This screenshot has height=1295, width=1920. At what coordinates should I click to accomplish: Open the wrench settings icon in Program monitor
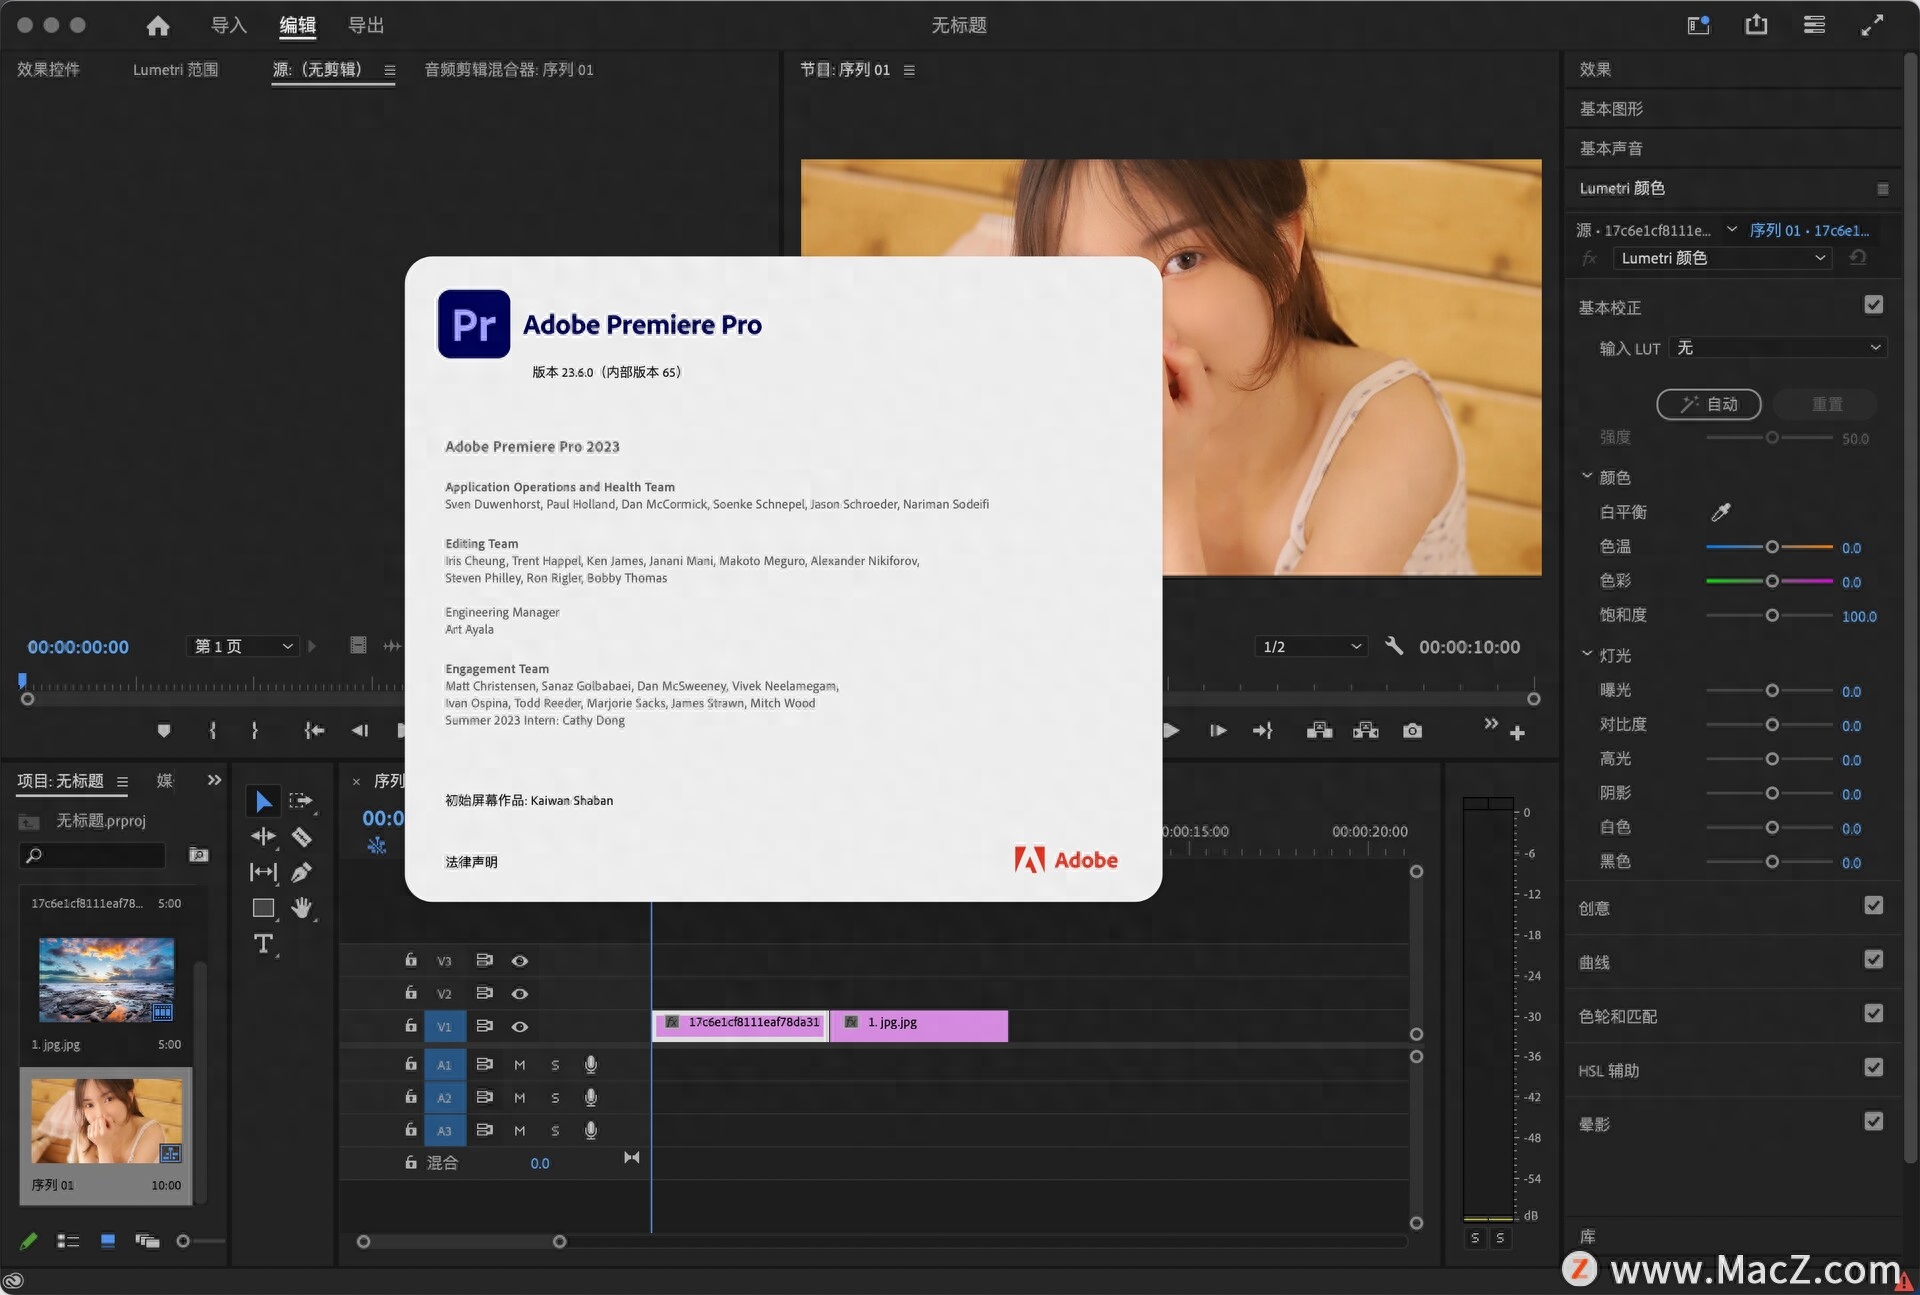pyautogui.click(x=1394, y=646)
